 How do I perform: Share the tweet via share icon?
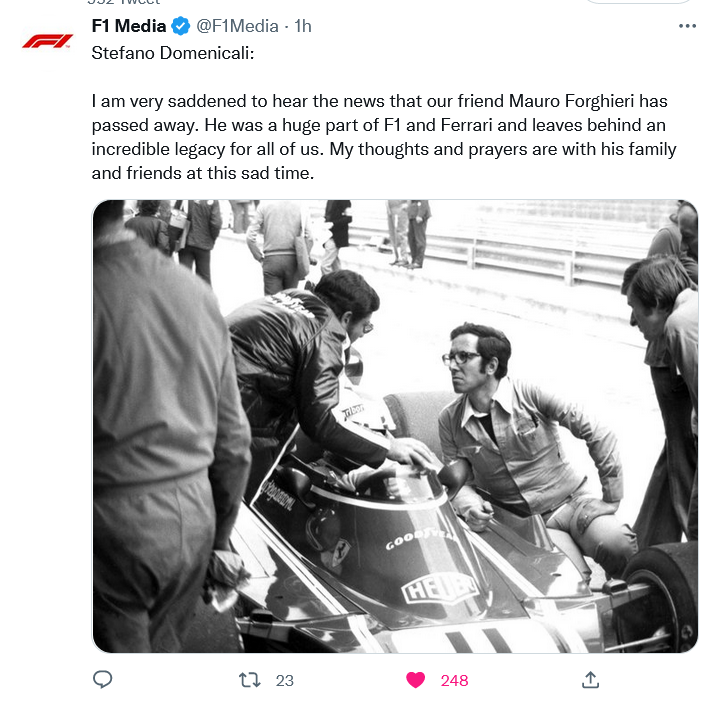point(590,680)
